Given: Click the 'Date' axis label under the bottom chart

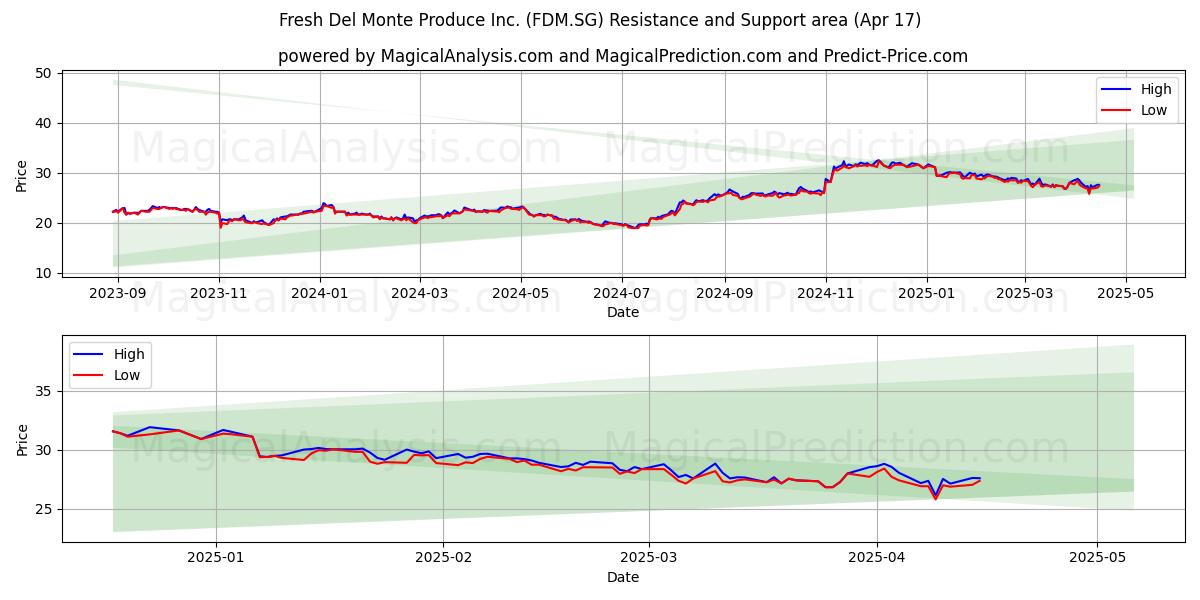Looking at the screenshot, I should click(622, 577).
